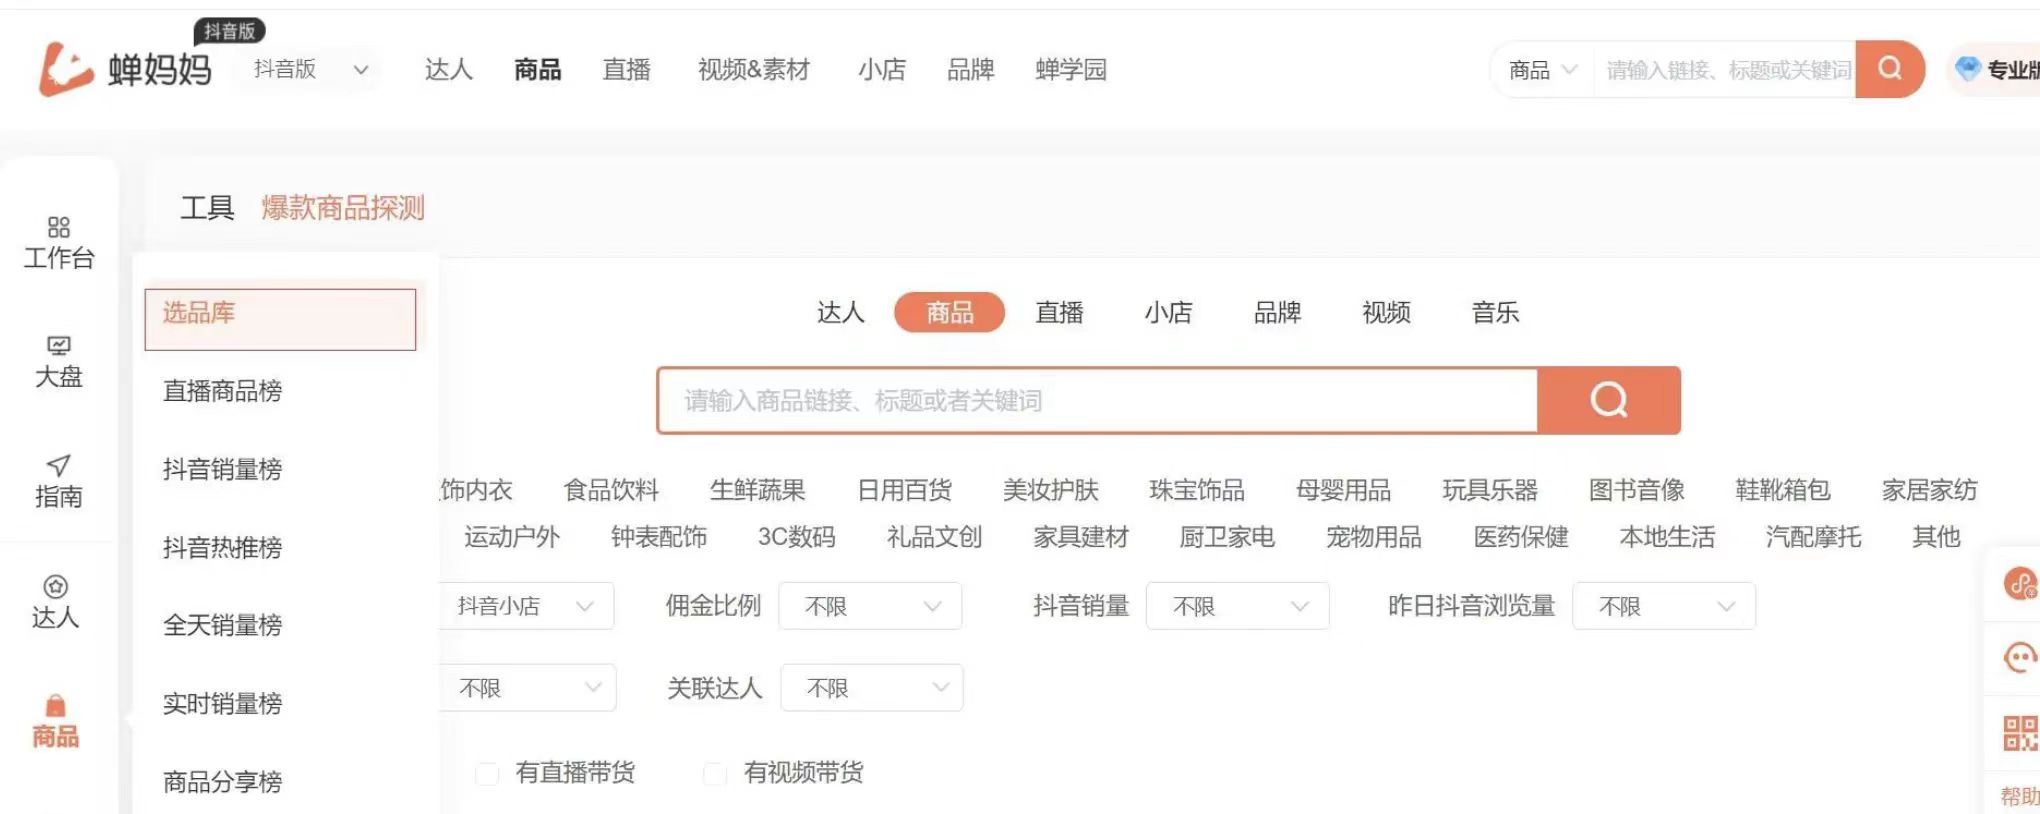
Task: Open 抖音热推榜 in submenu
Action: click(x=222, y=547)
